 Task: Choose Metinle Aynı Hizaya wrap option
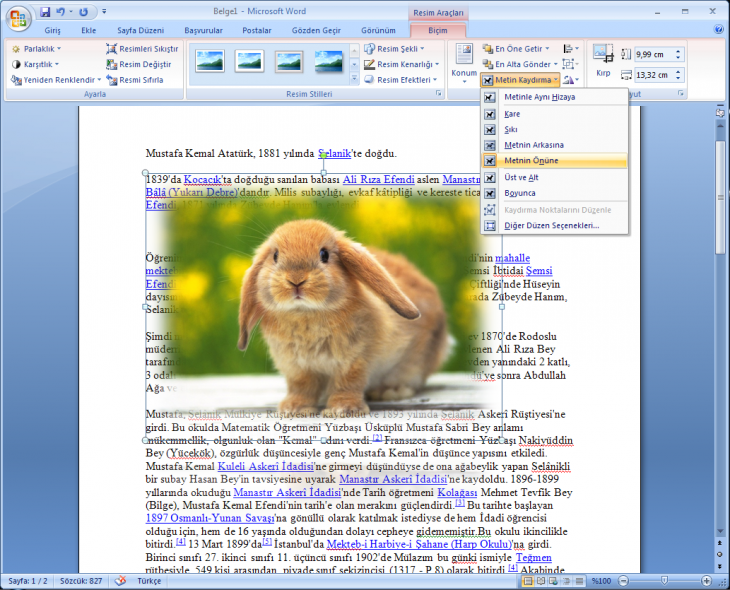(554, 97)
